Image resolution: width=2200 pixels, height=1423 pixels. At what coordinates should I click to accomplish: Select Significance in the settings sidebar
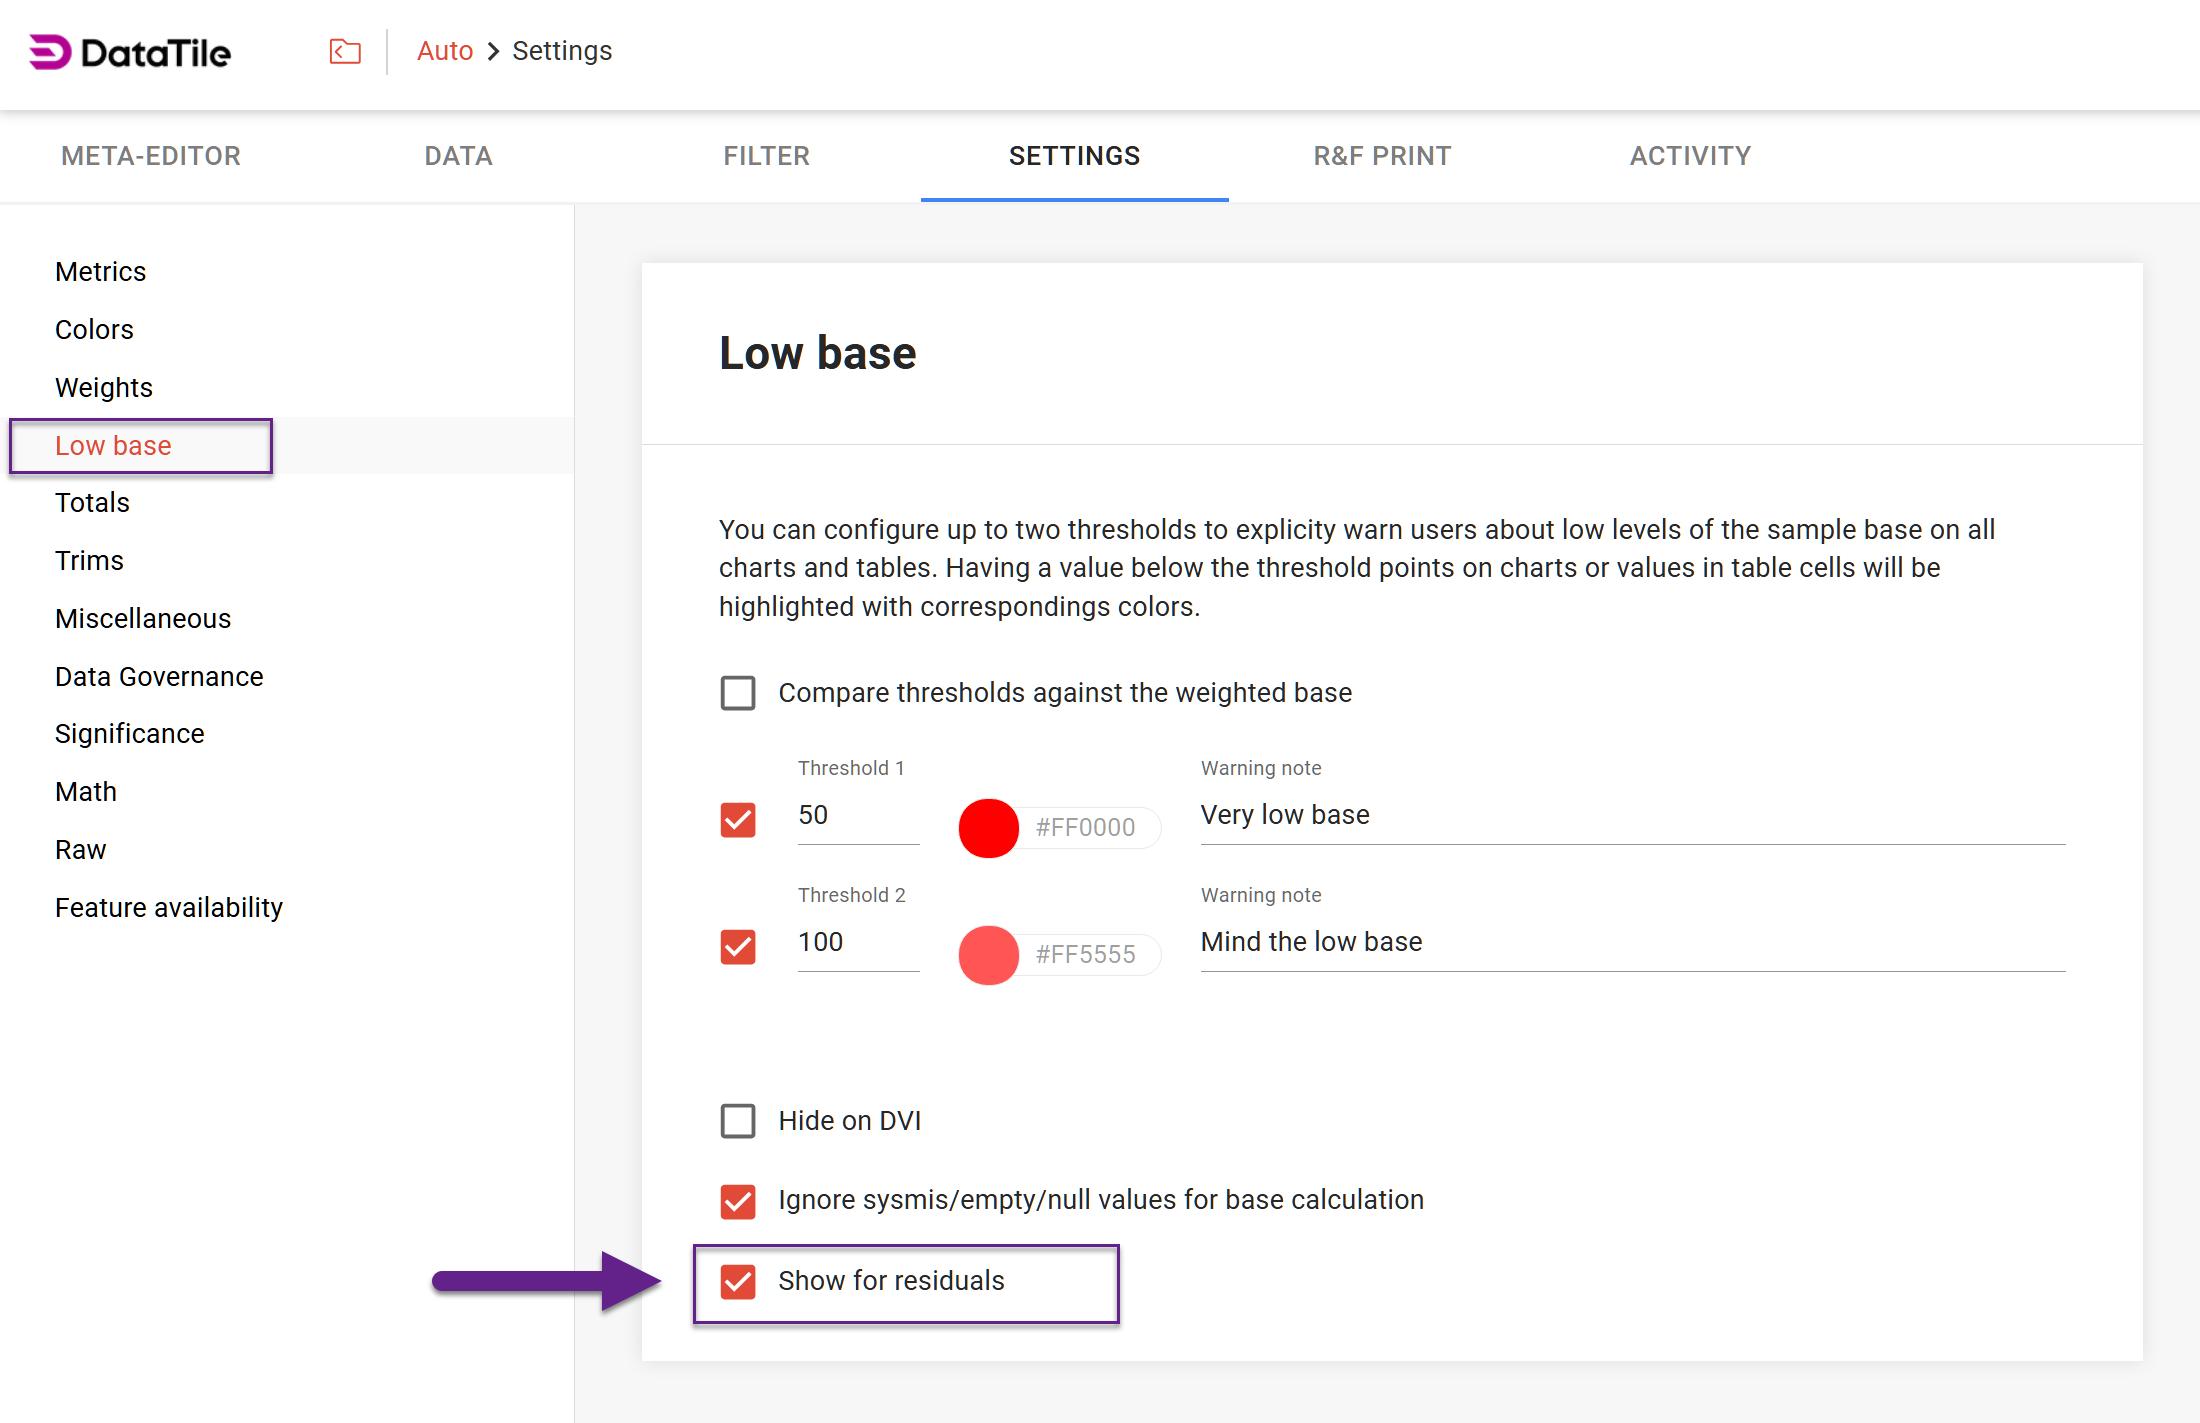click(x=130, y=734)
